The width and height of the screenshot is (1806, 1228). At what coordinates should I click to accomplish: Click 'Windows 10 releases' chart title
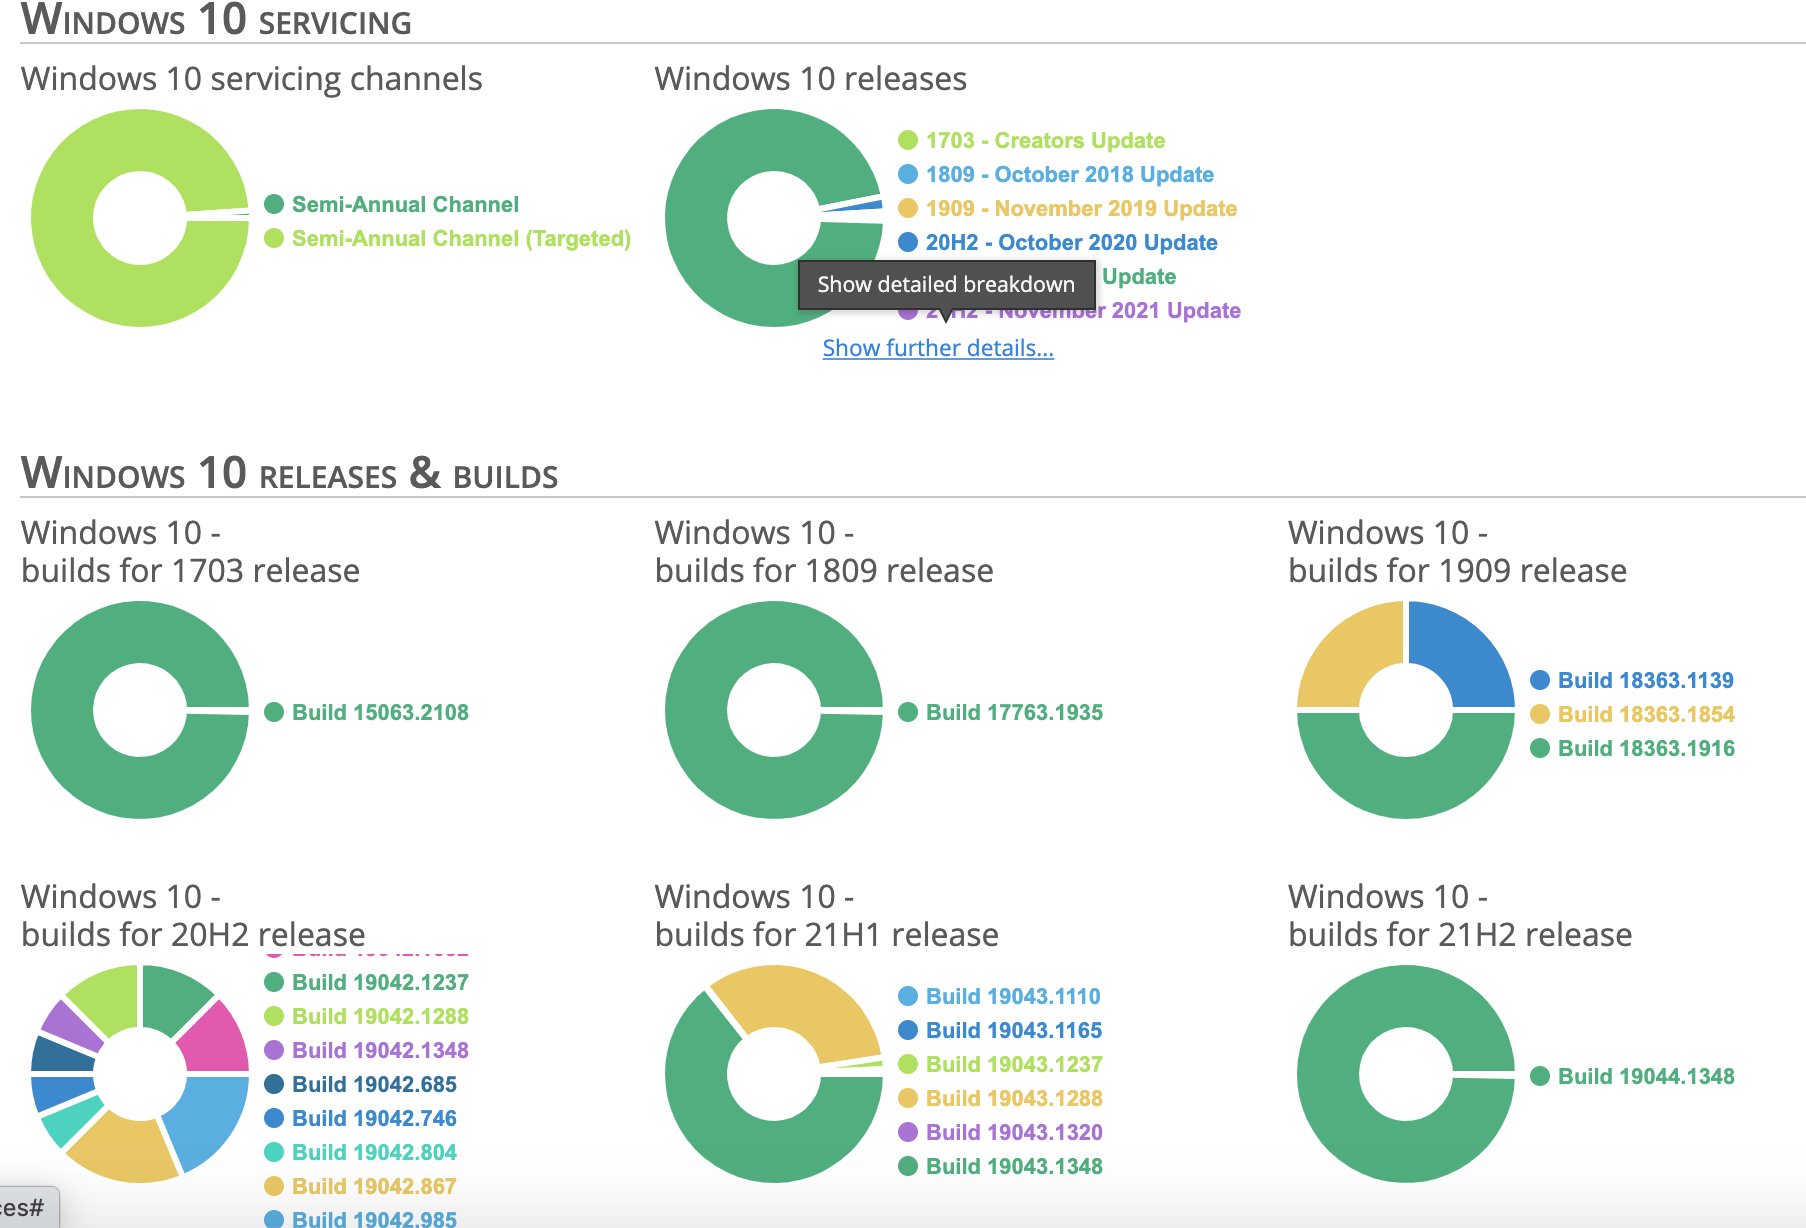coord(811,79)
